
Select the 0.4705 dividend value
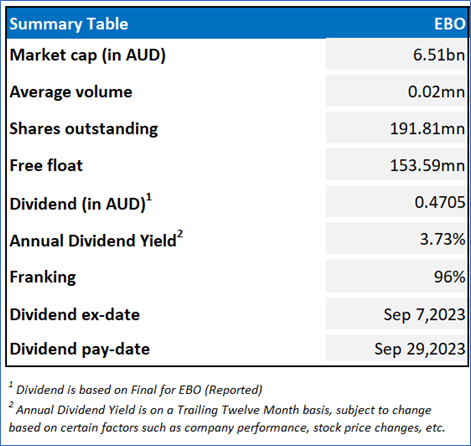tap(440, 202)
